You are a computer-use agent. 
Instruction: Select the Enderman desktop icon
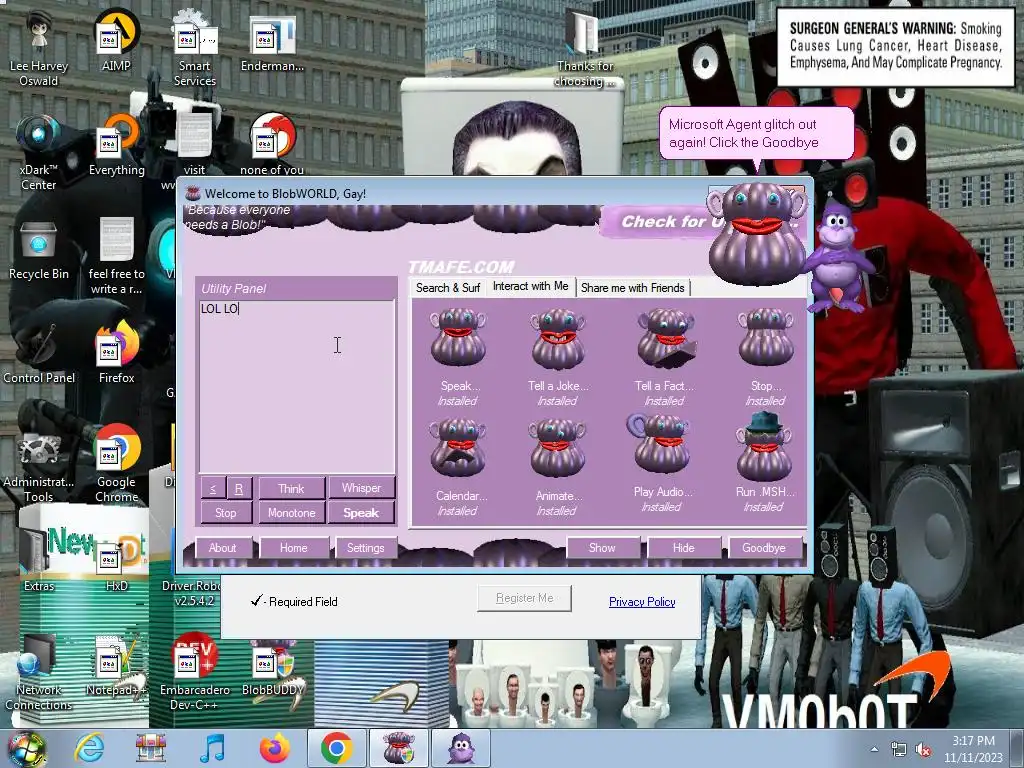(x=272, y=42)
